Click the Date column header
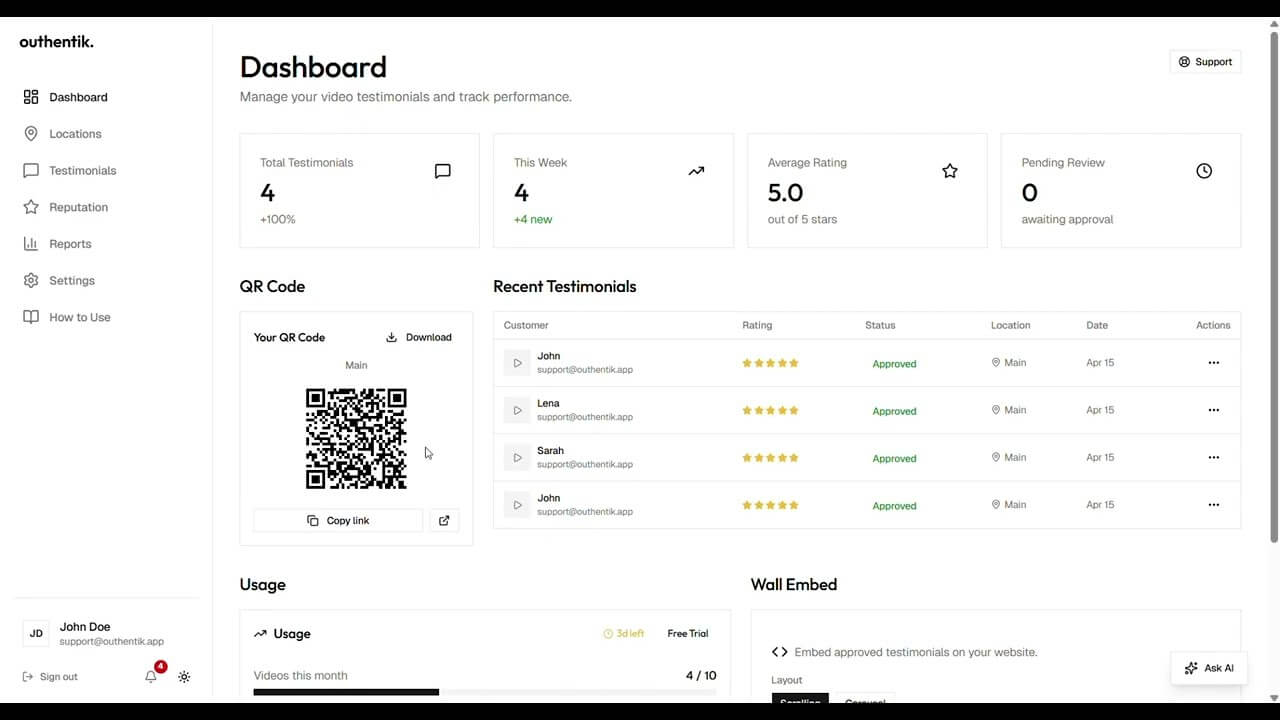 [1097, 325]
